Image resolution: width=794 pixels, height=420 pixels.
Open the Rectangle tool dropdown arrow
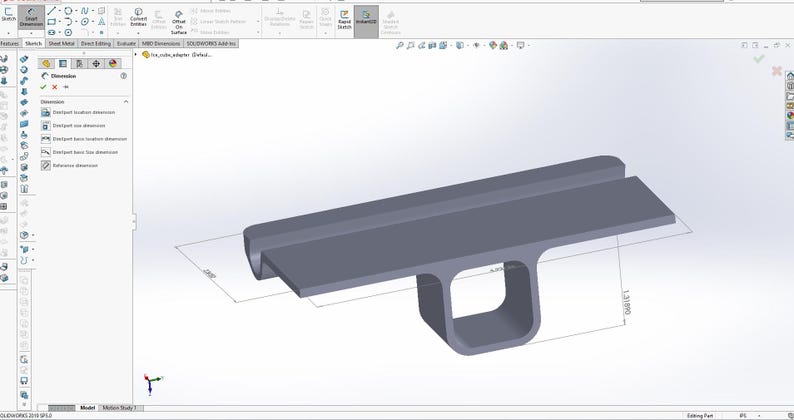[x=59, y=22]
